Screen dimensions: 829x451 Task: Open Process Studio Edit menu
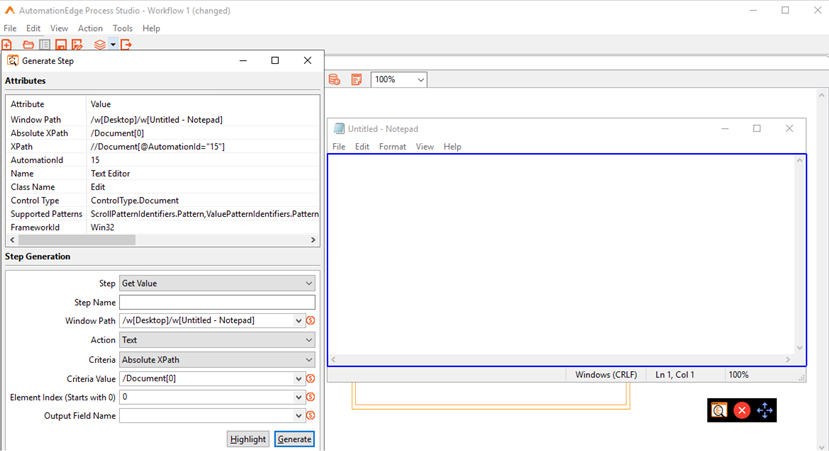[33, 29]
